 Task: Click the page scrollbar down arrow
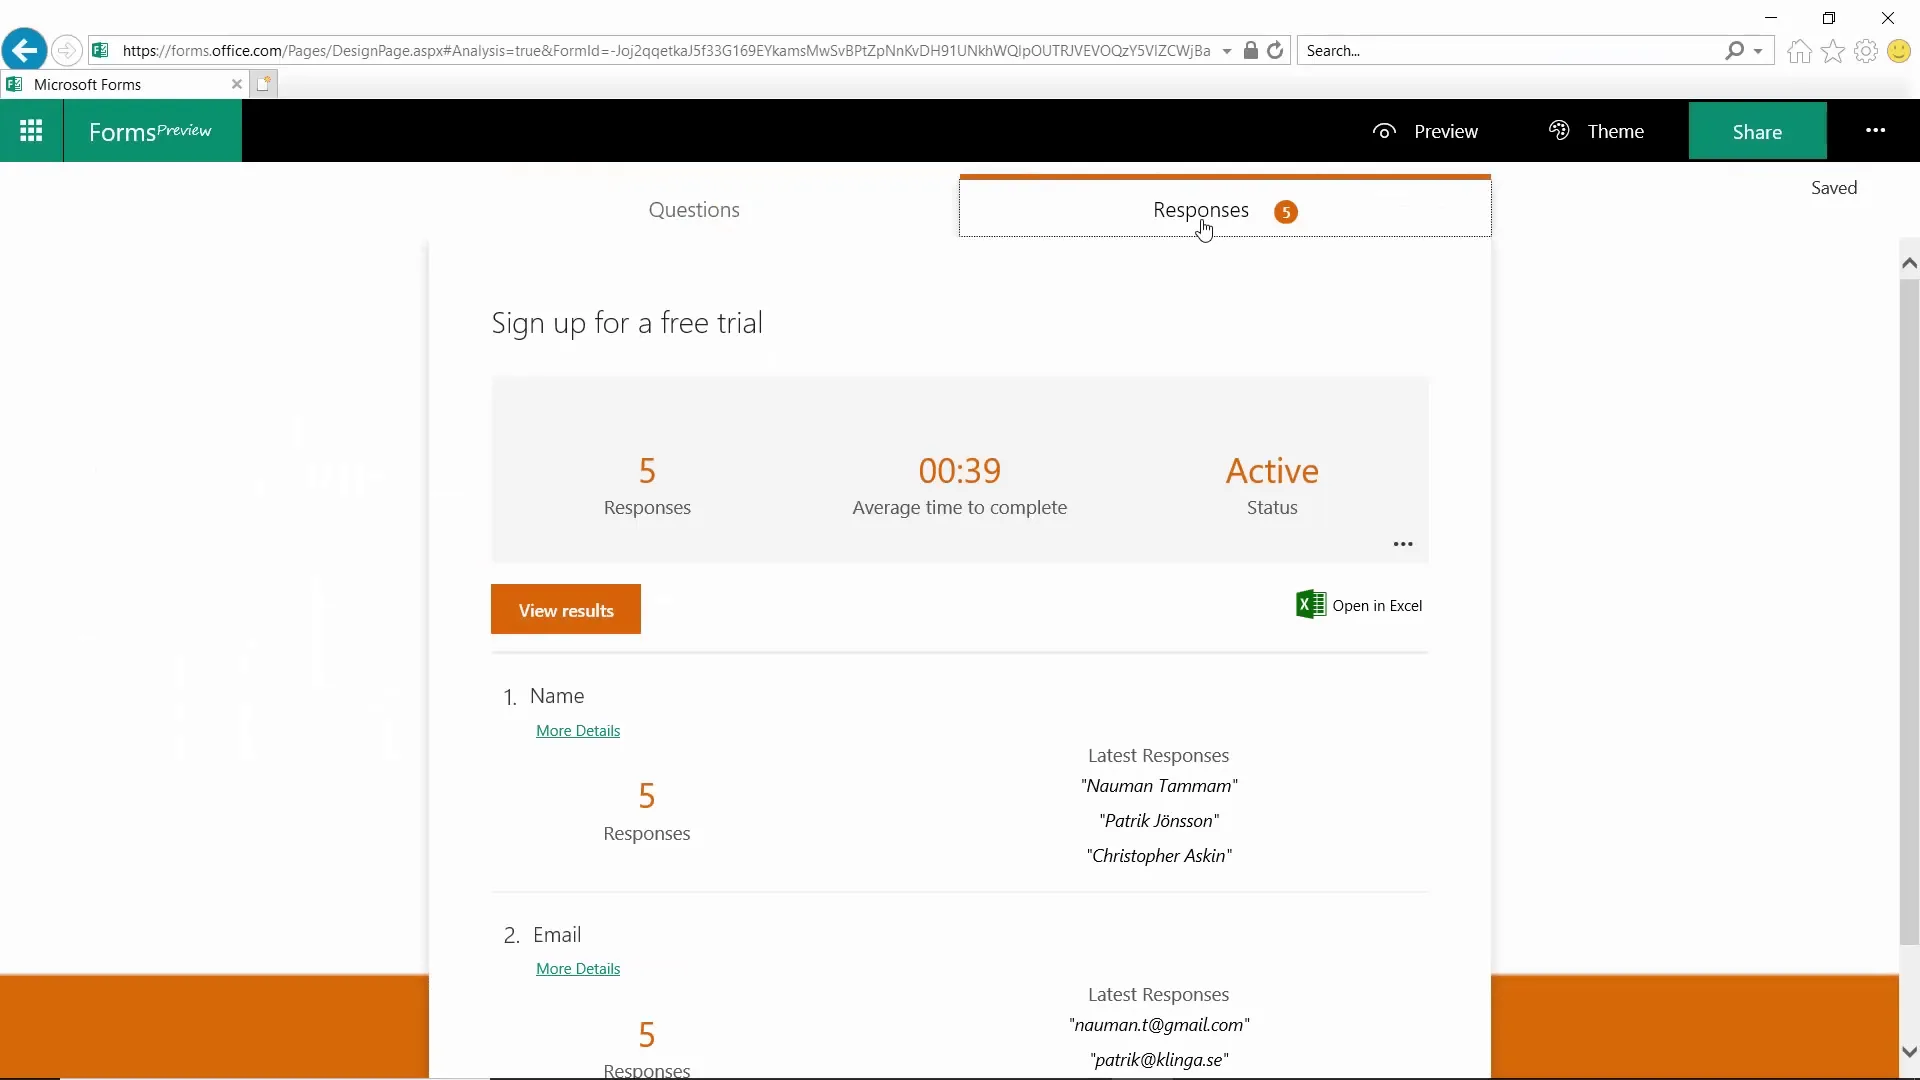click(x=1909, y=1052)
